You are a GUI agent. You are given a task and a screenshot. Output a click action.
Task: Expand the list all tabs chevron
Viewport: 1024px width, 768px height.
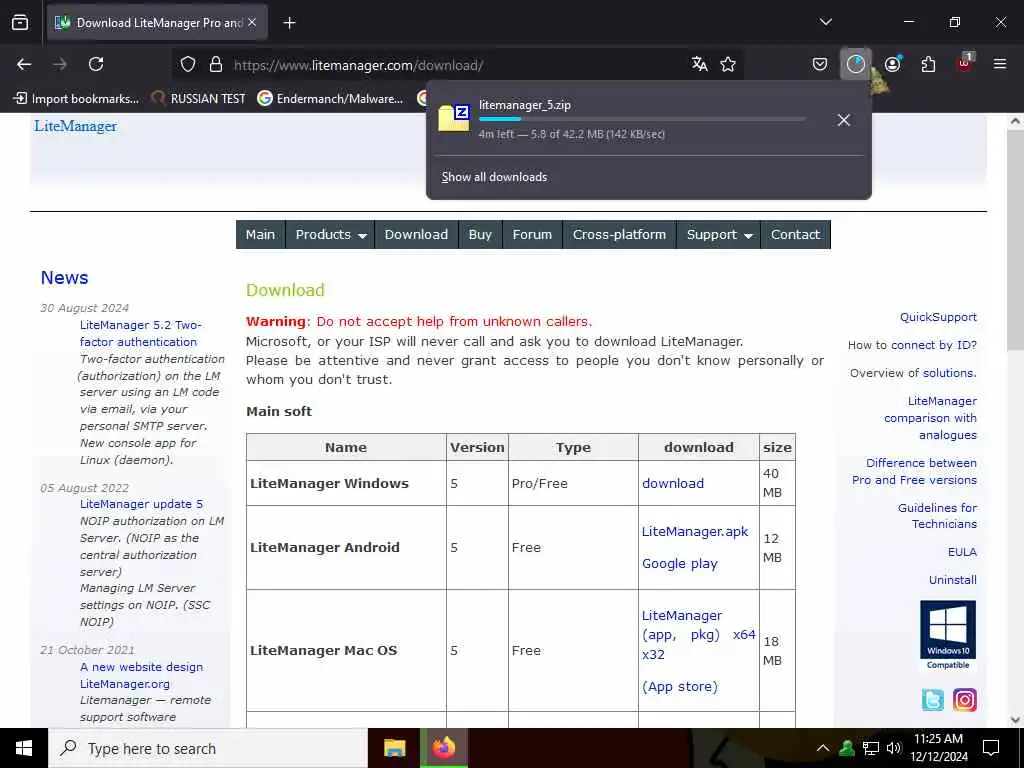825,22
